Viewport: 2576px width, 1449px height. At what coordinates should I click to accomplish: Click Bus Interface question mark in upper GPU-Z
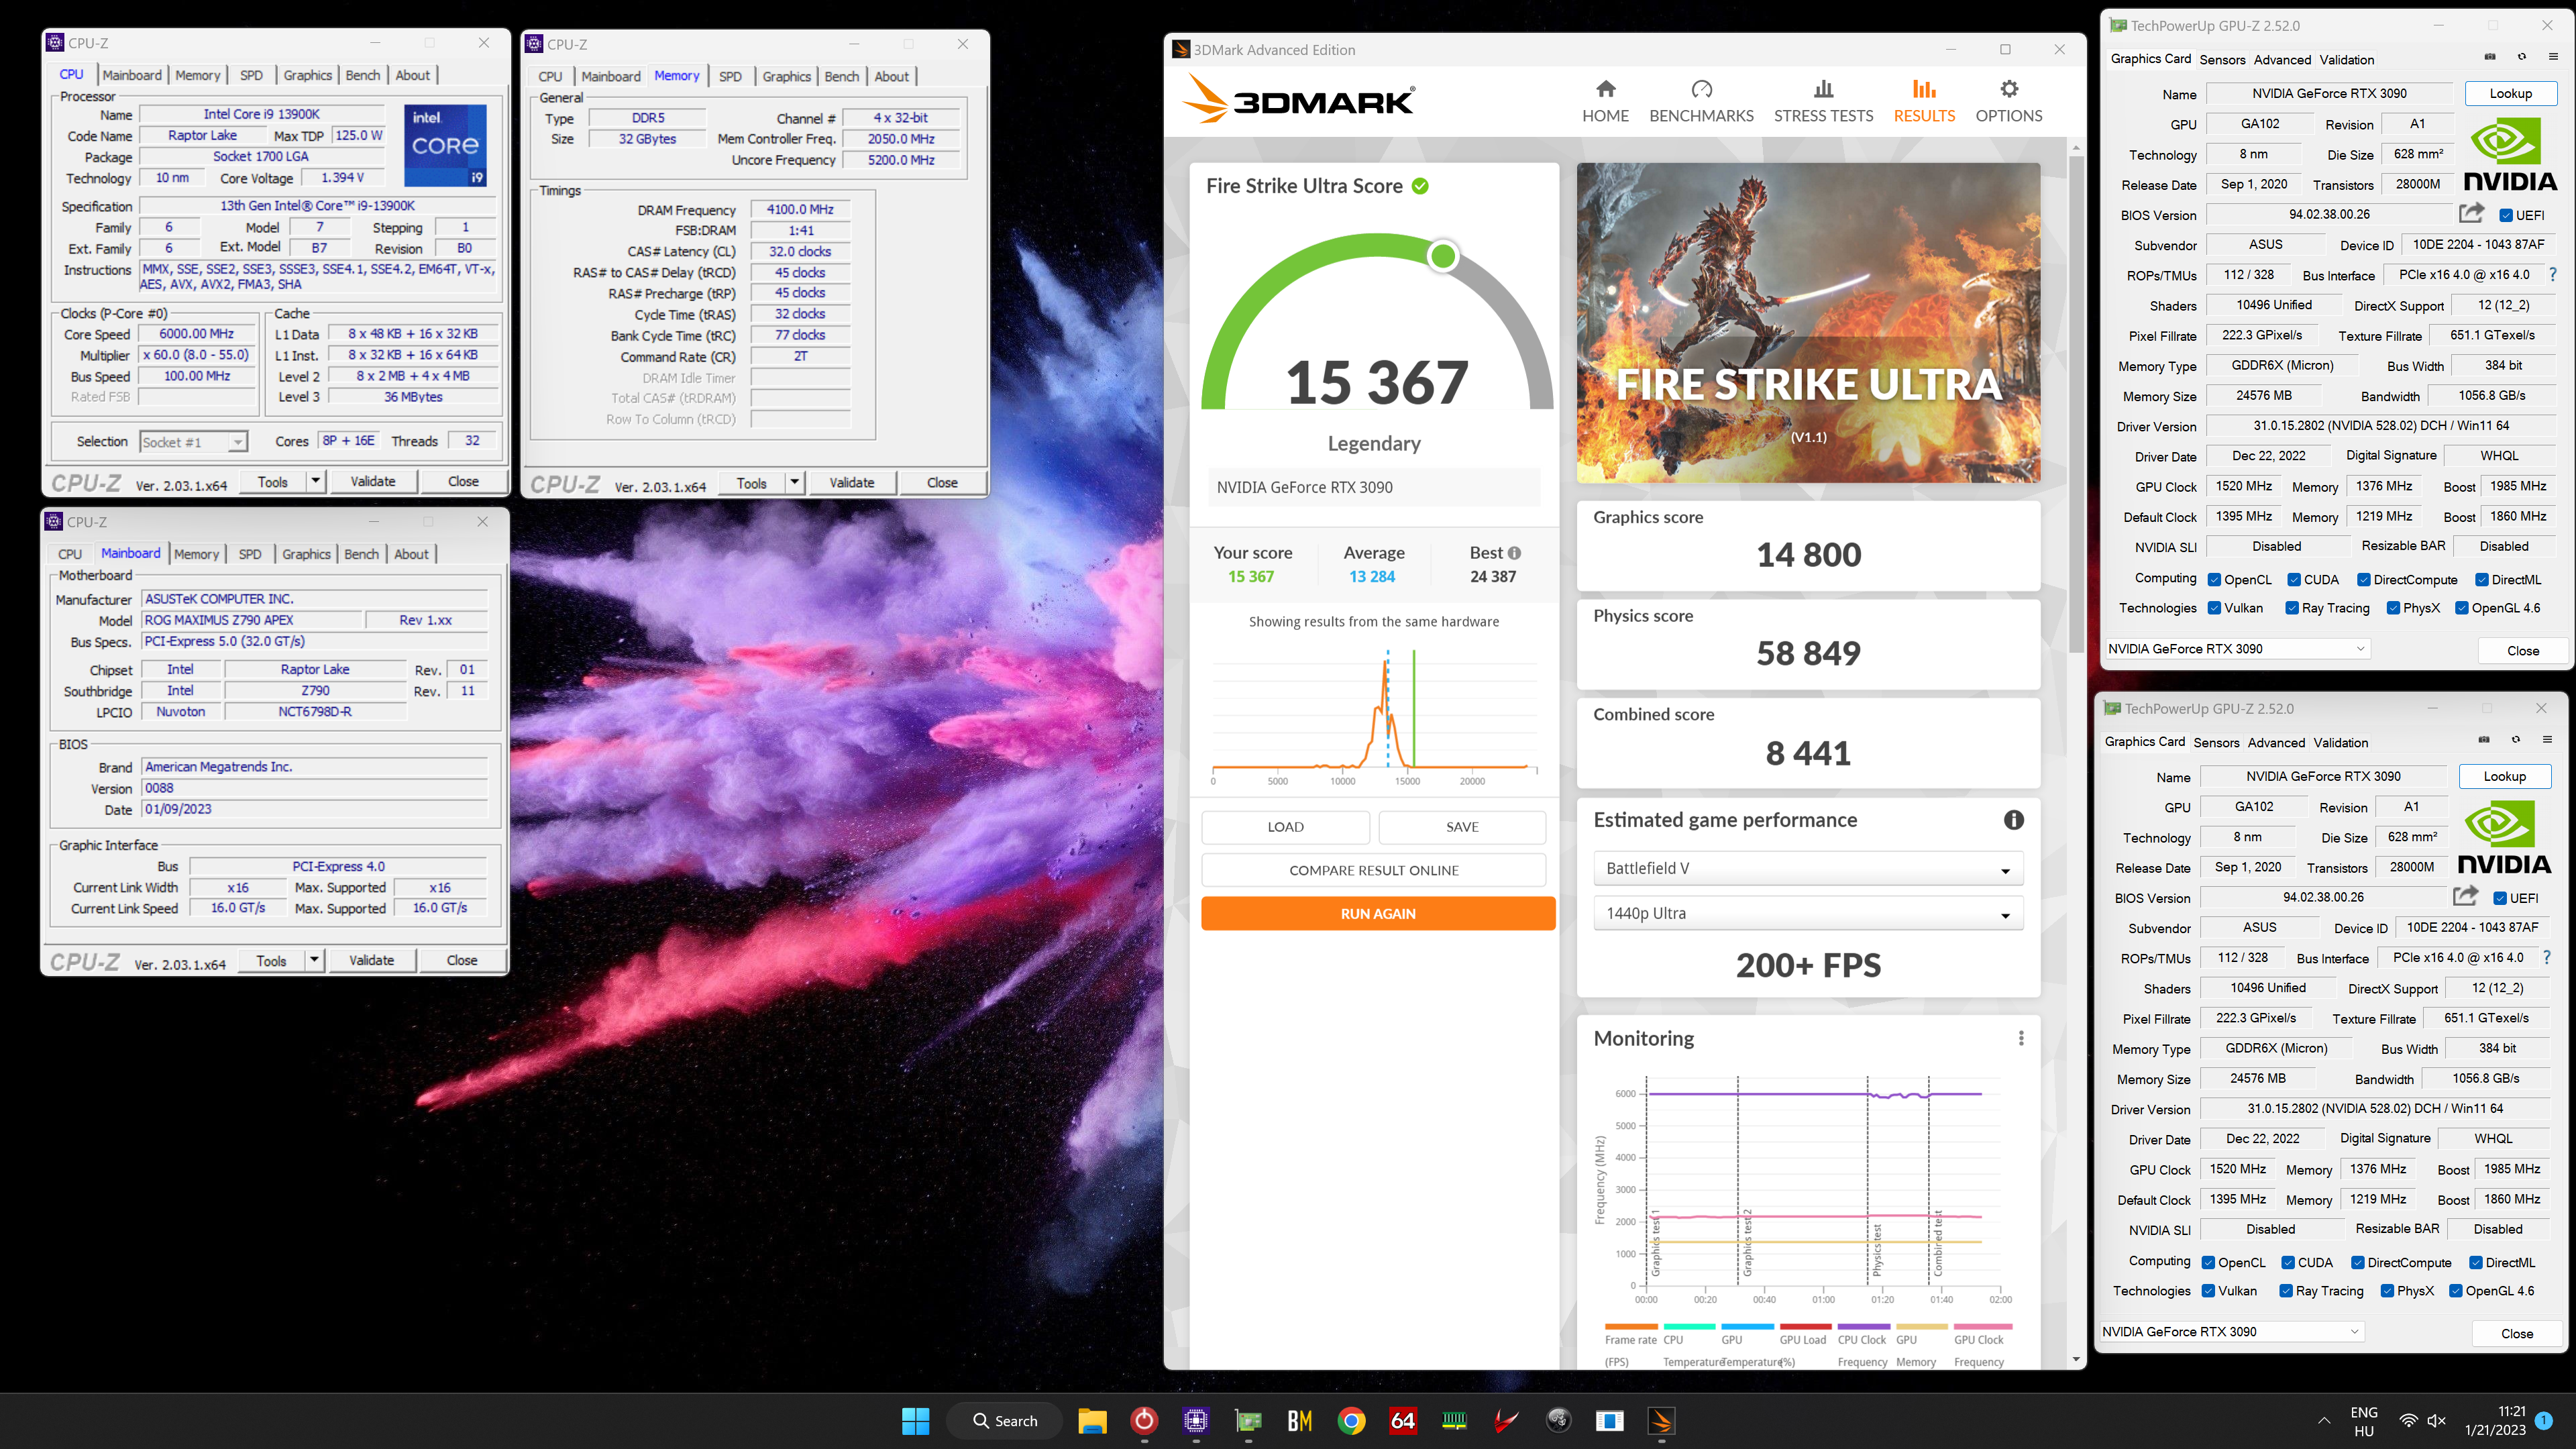(x=2553, y=274)
